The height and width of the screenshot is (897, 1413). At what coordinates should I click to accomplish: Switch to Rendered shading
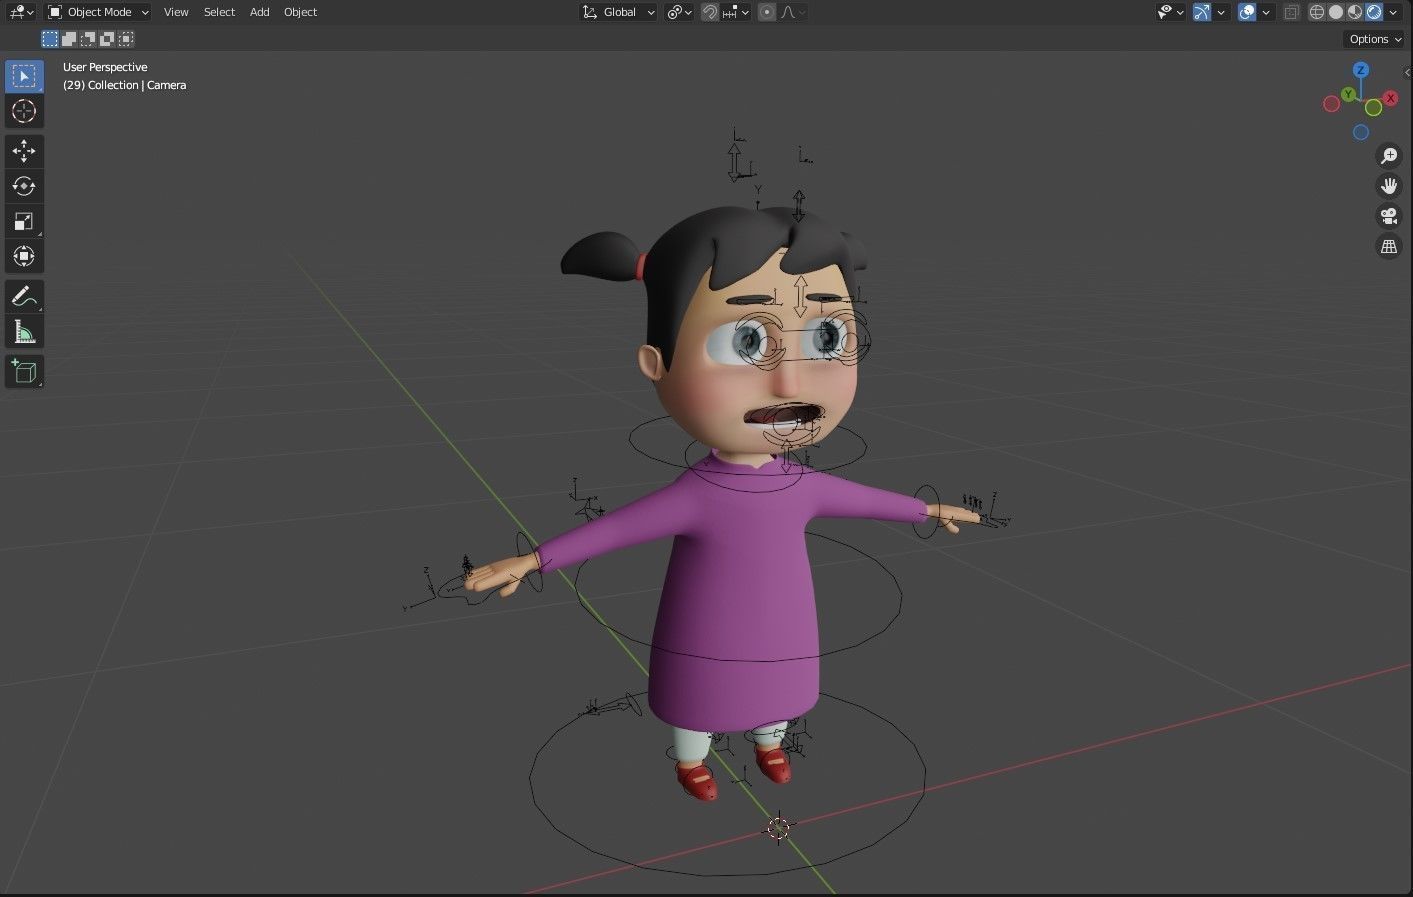1374,12
